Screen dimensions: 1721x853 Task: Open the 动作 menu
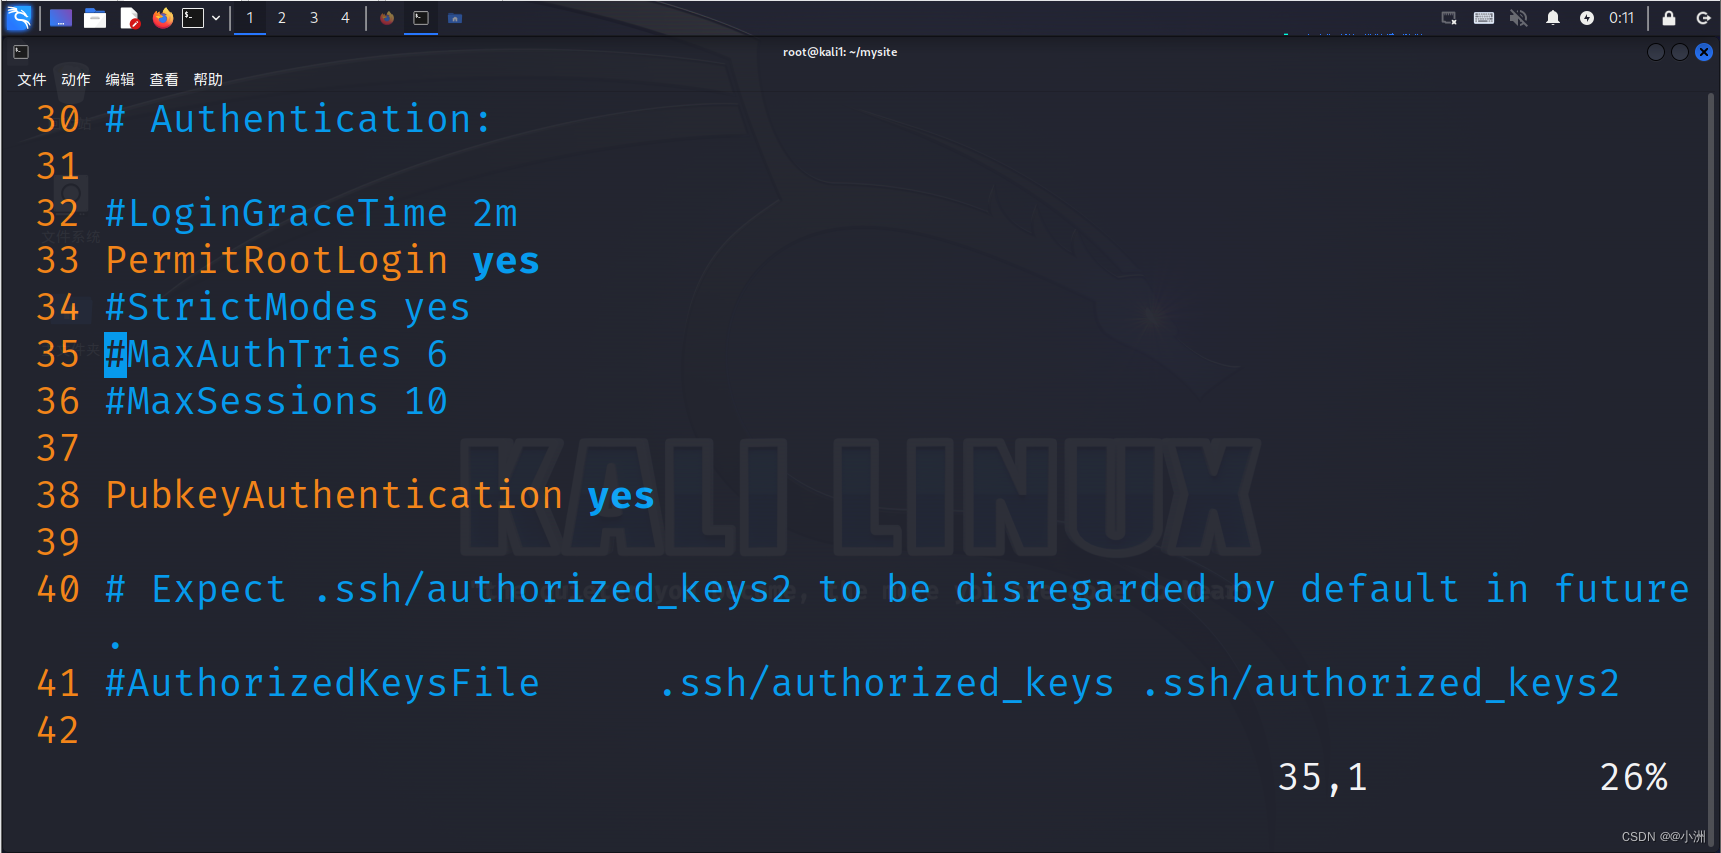[x=75, y=79]
